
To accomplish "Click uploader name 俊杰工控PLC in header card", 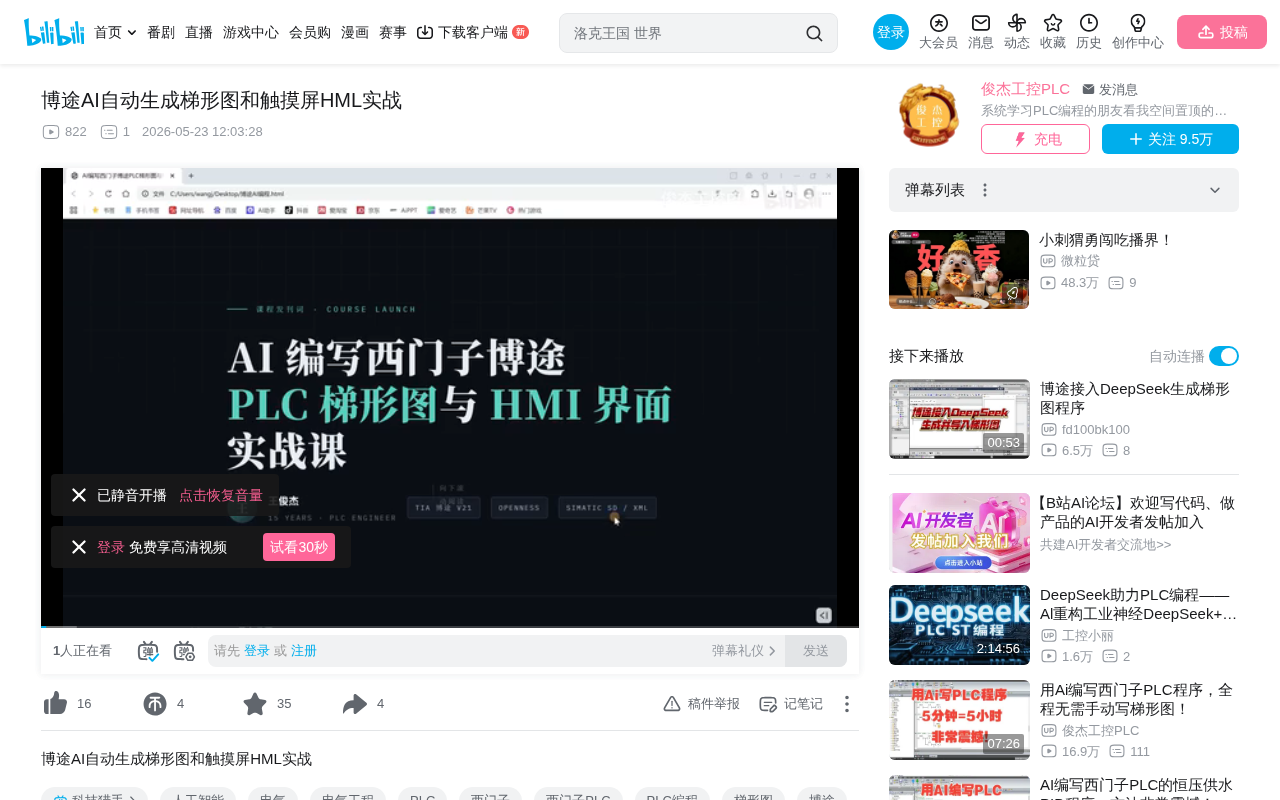I will point(1025,89).
